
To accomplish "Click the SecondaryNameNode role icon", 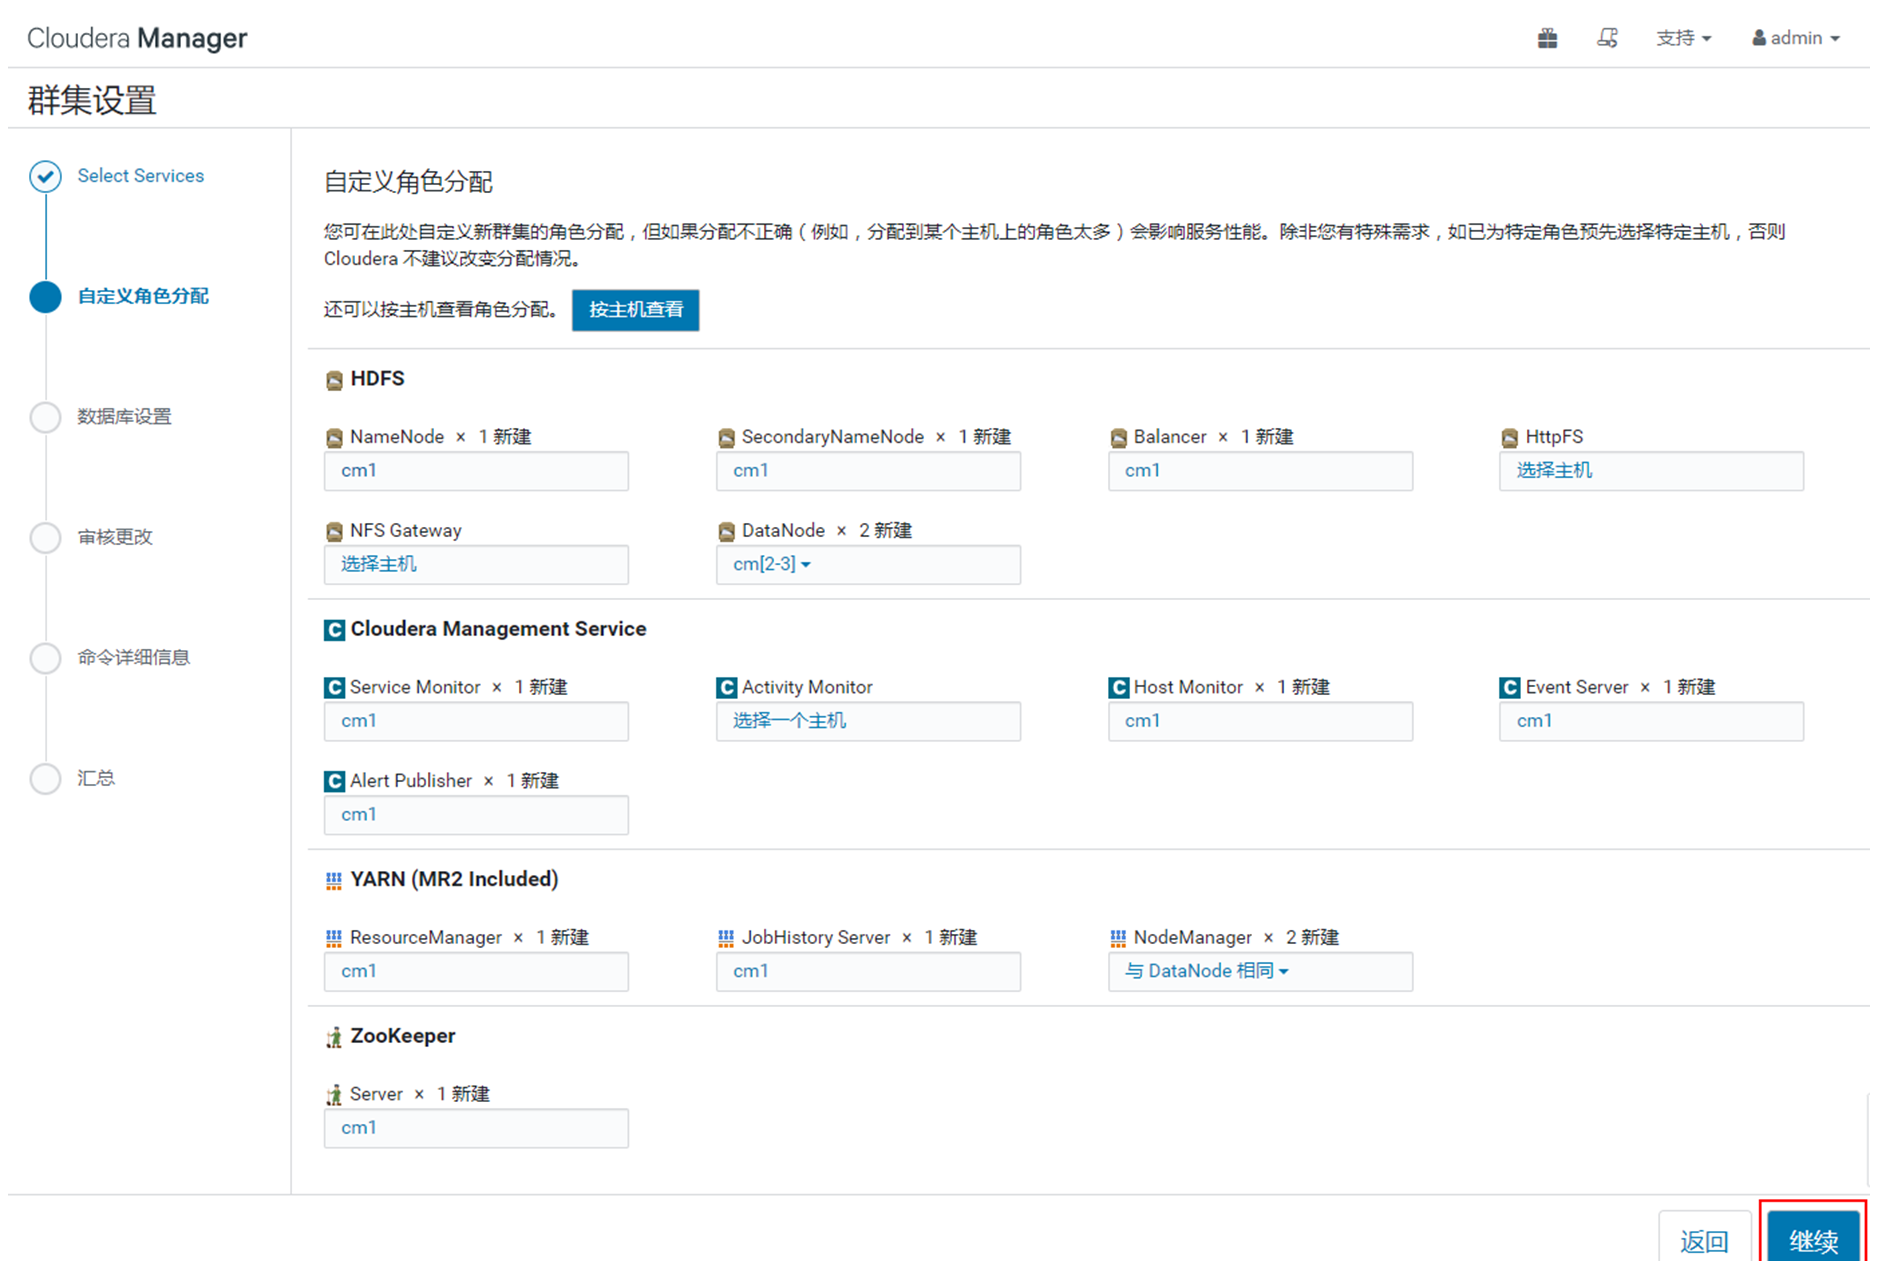I will (x=726, y=438).
